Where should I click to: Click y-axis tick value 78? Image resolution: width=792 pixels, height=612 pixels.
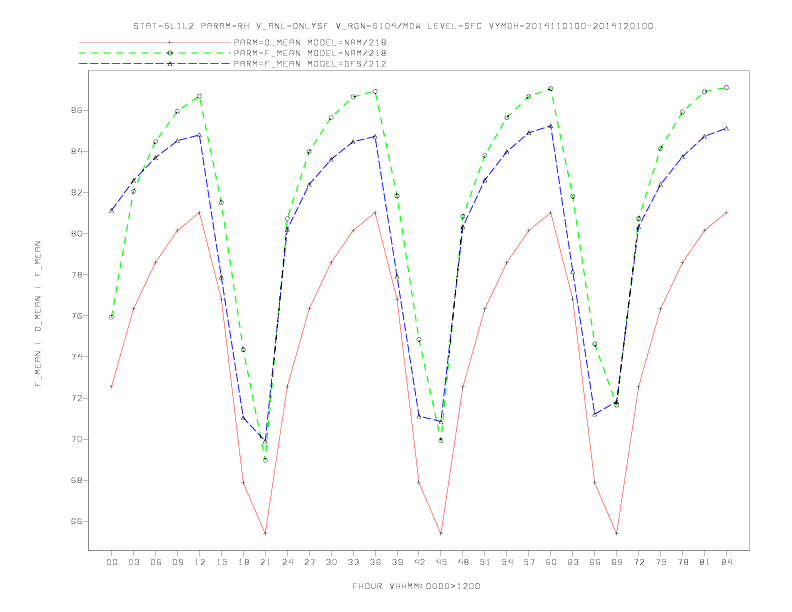coord(76,275)
